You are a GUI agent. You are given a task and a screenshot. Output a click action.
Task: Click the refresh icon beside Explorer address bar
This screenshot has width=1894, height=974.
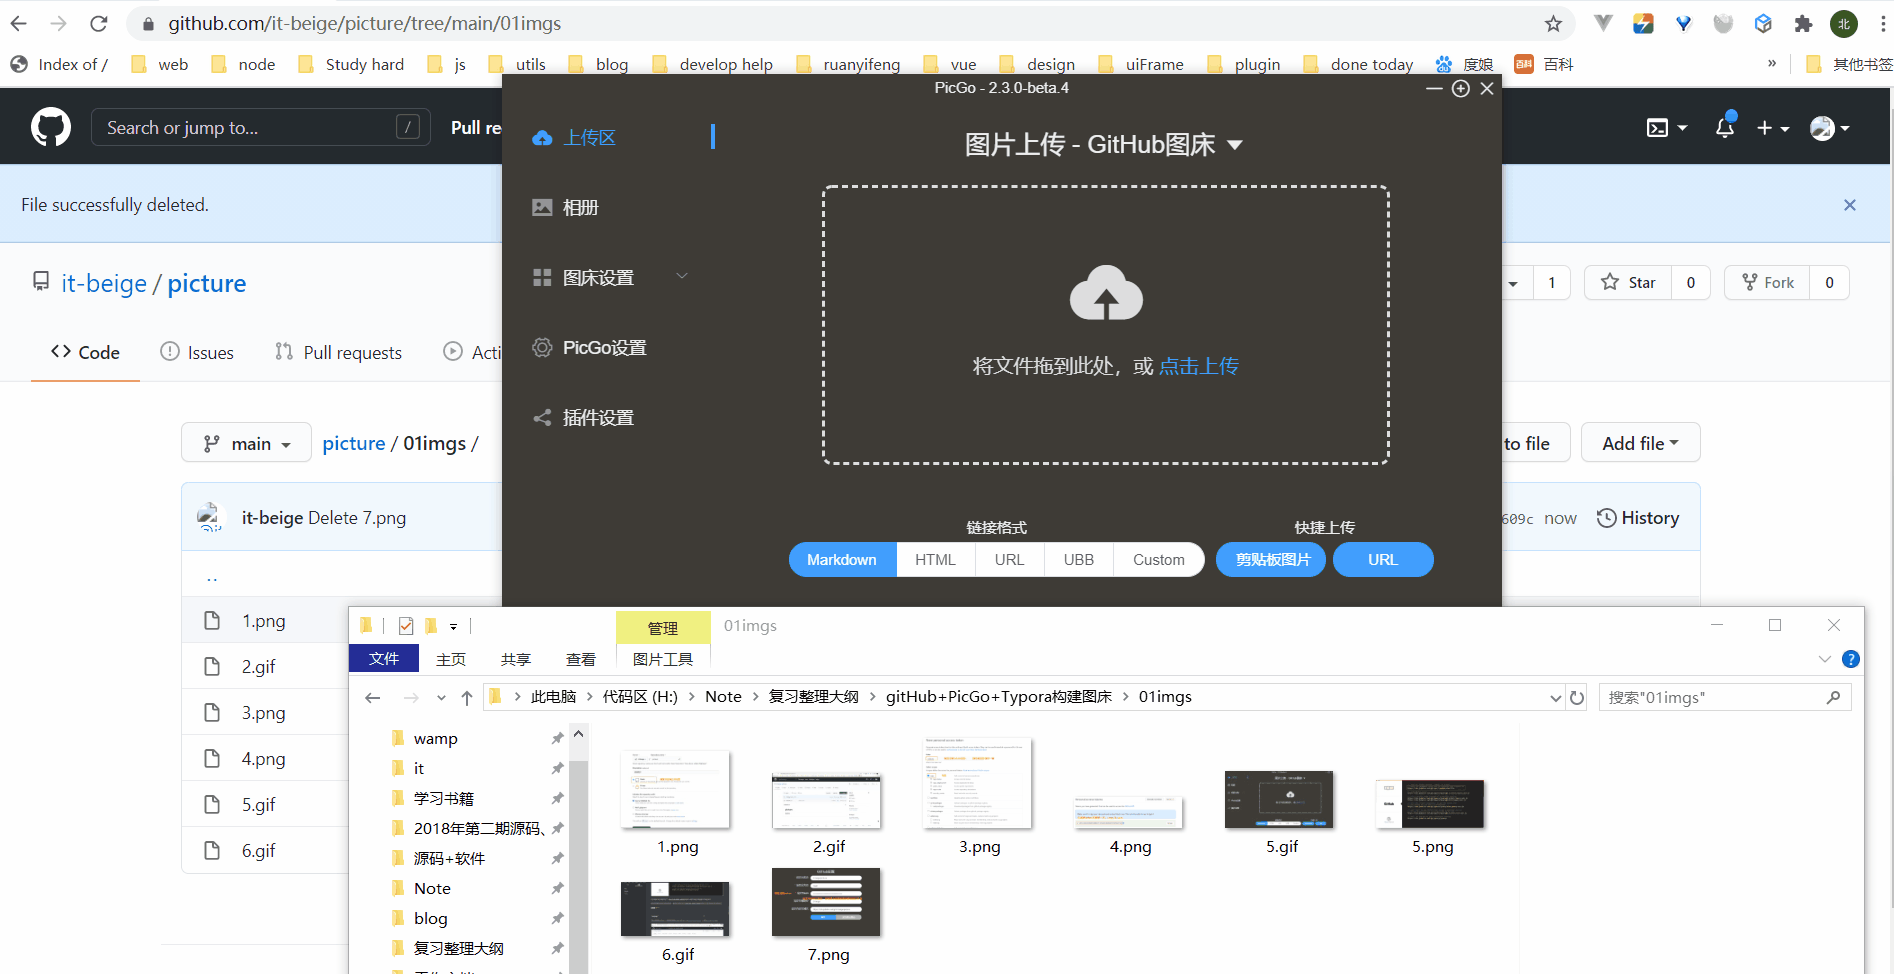1577,698
